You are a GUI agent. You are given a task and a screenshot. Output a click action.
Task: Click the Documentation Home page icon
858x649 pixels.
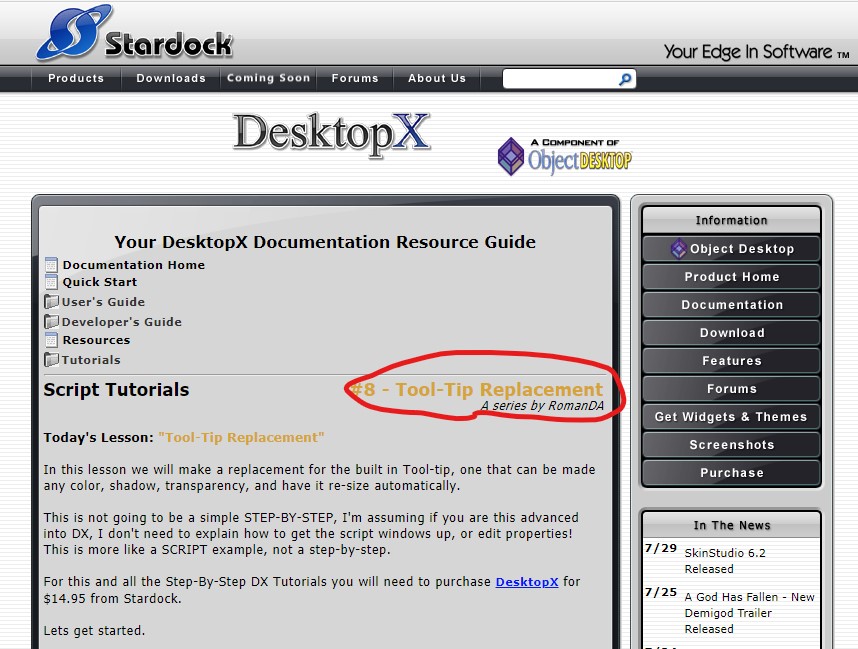pyautogui.click(x=51, y=265)
